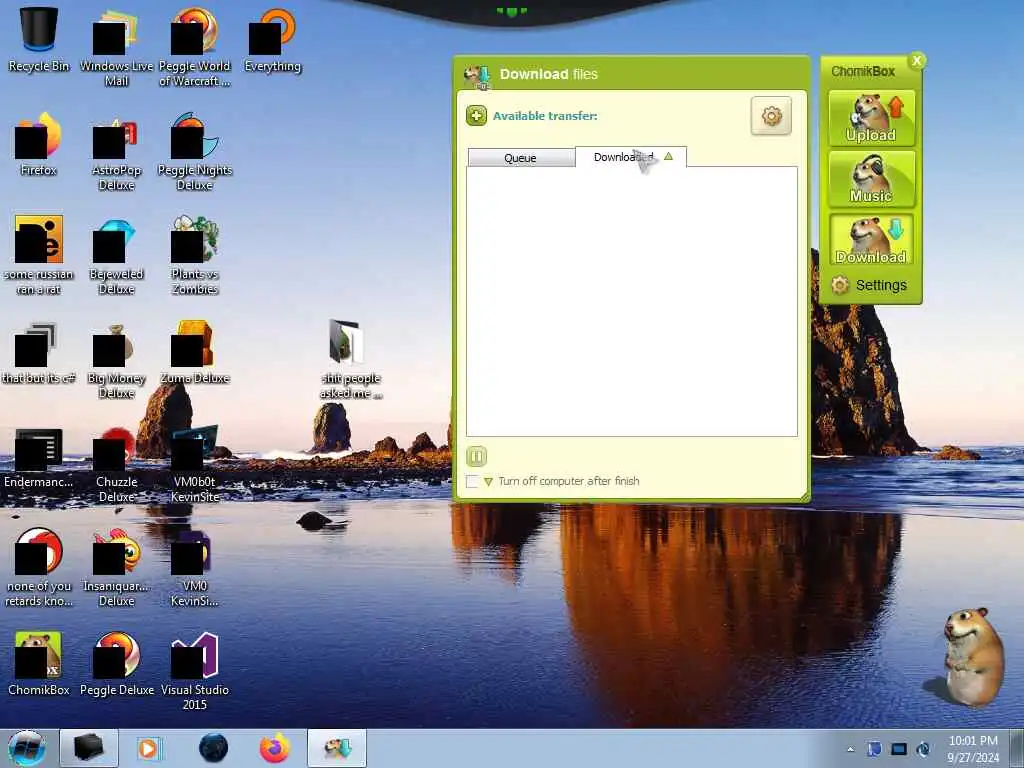Click the monitor icon in the system tray

click(899, 750)
